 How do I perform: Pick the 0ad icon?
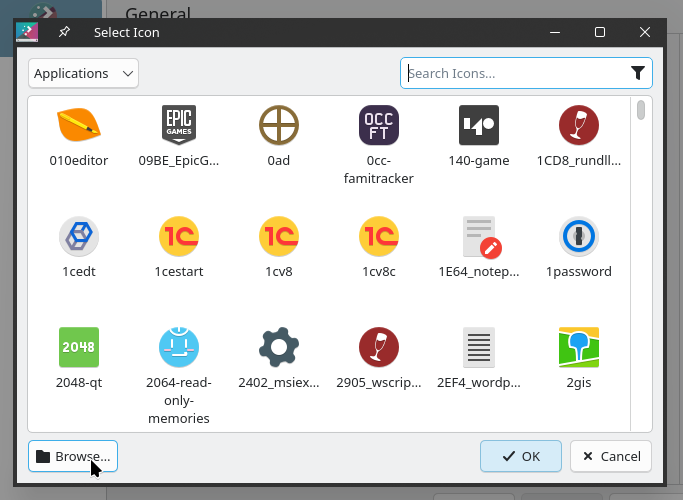pos(279,125)
